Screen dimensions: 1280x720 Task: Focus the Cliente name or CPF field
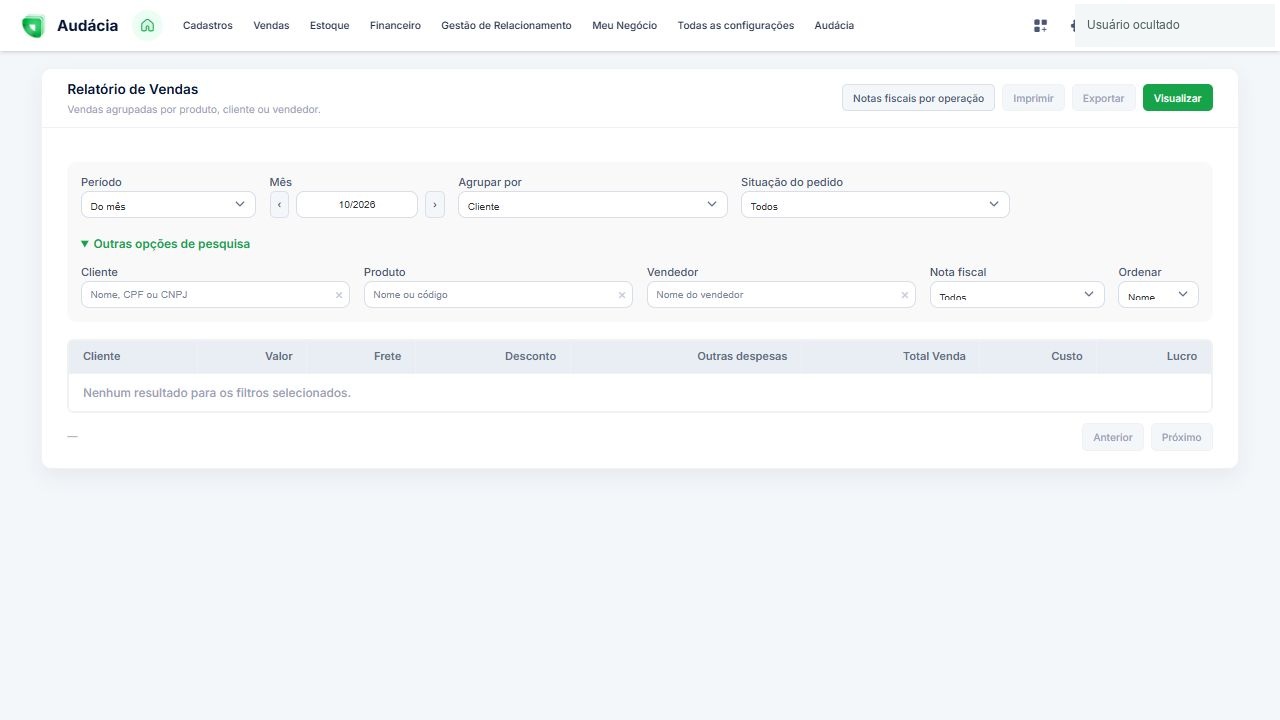tap(215, 295)
